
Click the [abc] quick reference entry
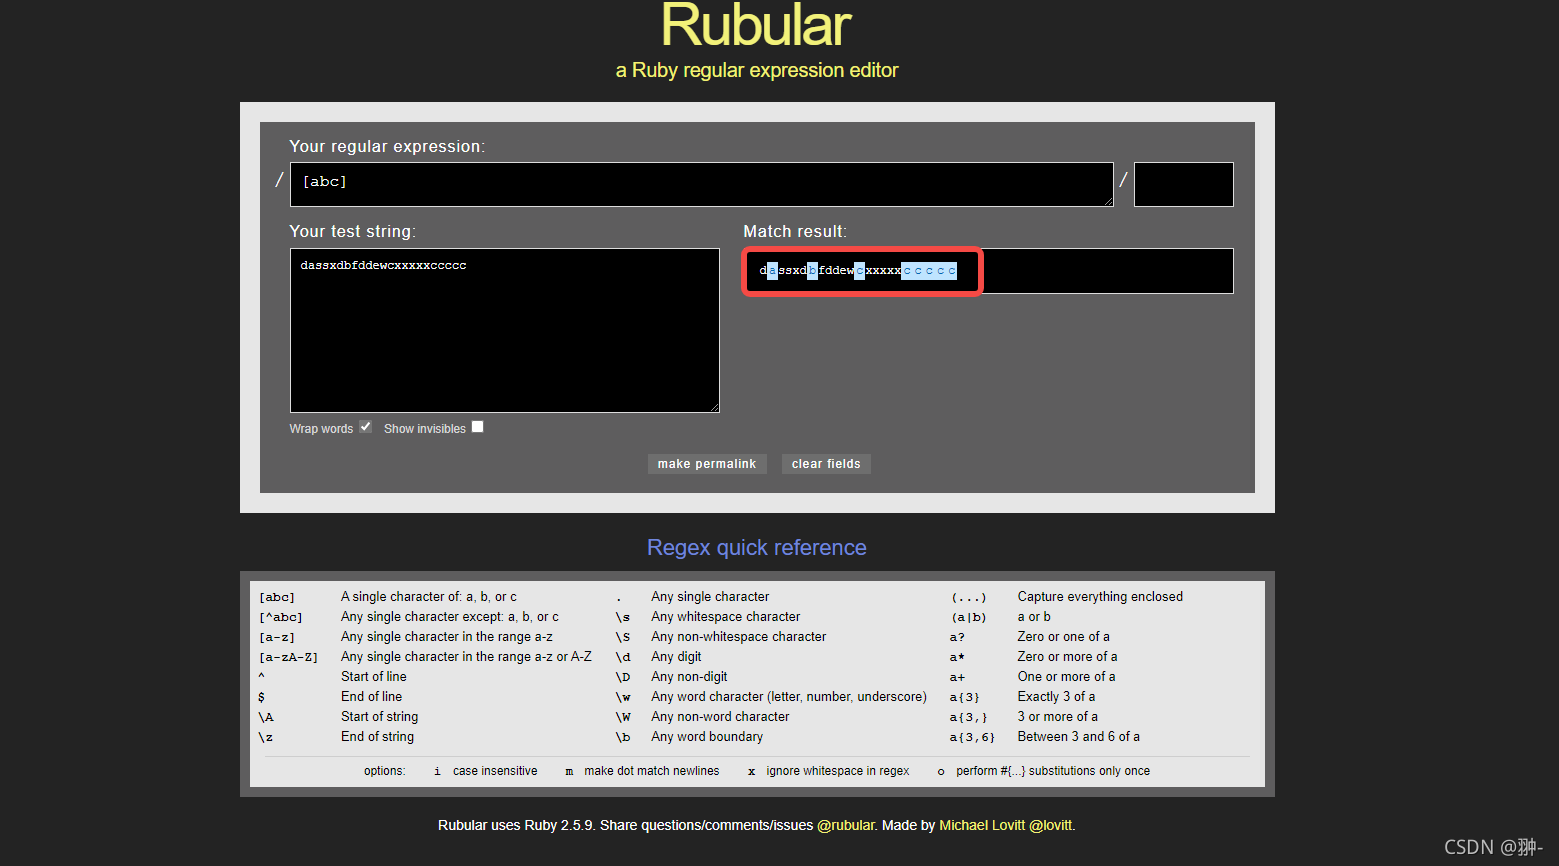277,597
